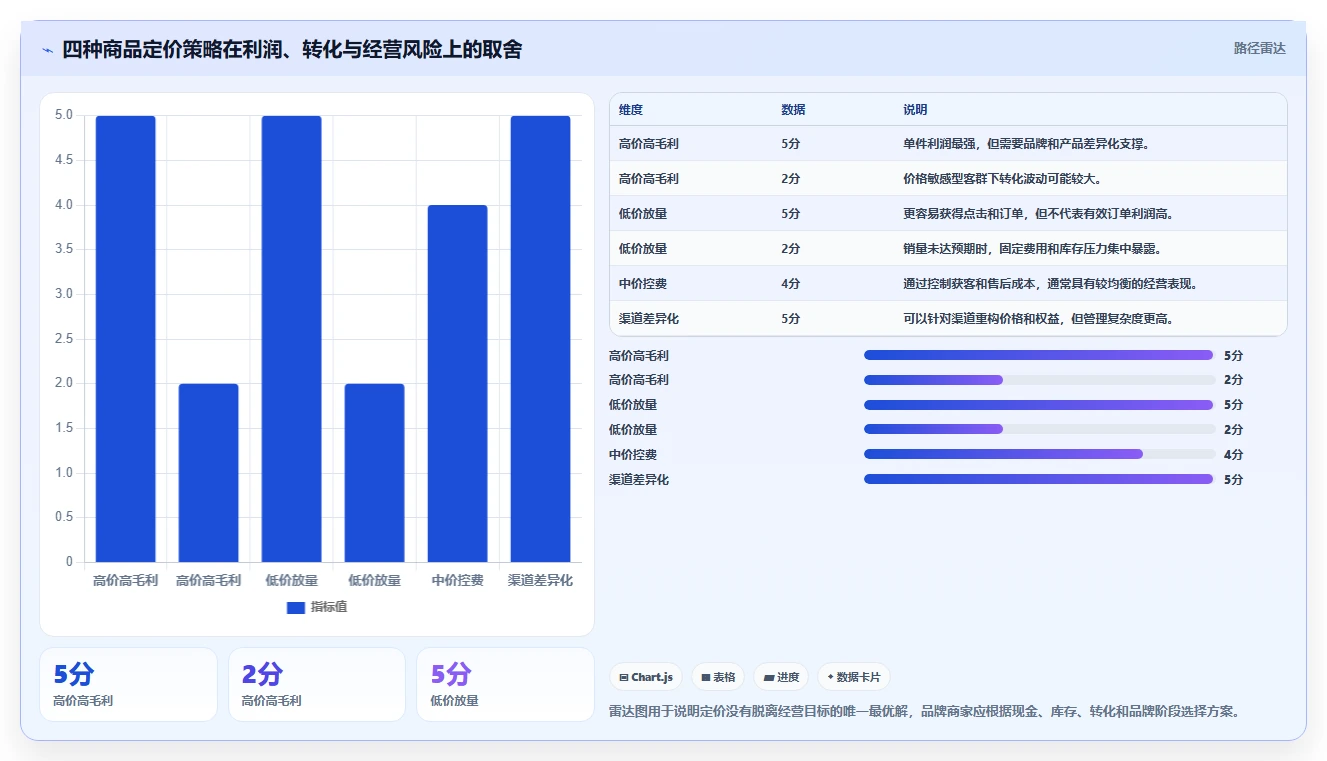Click the 路径雷达 label in the header
This screenshot has width=1327, height=761.
[1259, 48]
